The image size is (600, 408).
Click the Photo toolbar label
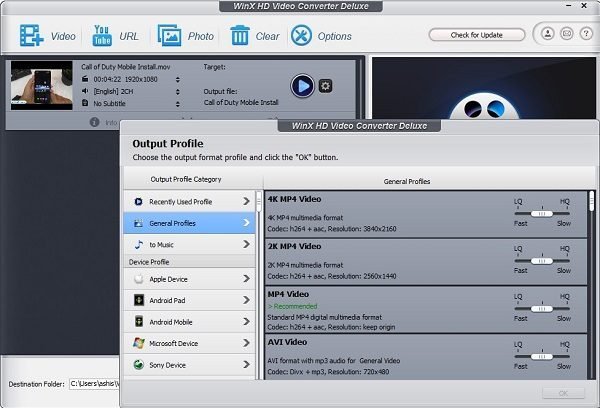pyautogui.click(x=201, y=36)
